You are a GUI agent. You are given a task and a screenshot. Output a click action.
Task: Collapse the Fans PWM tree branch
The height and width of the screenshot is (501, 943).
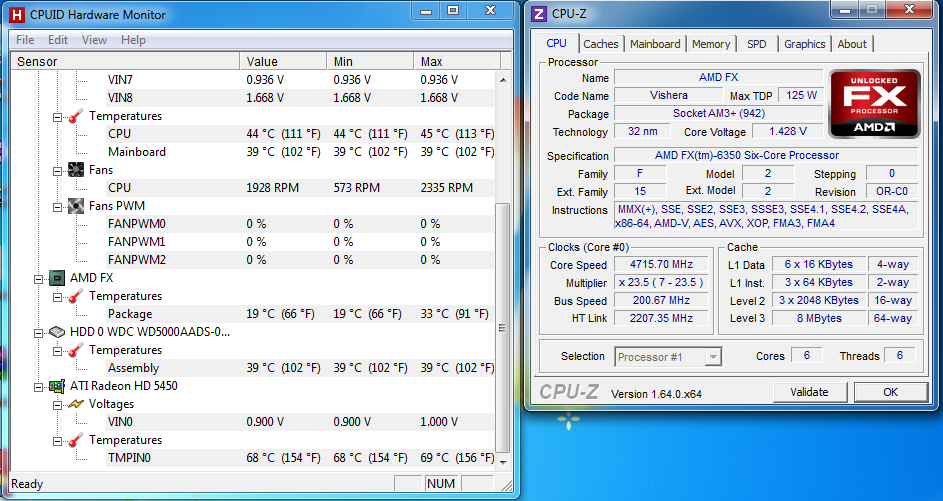point(58,206)
